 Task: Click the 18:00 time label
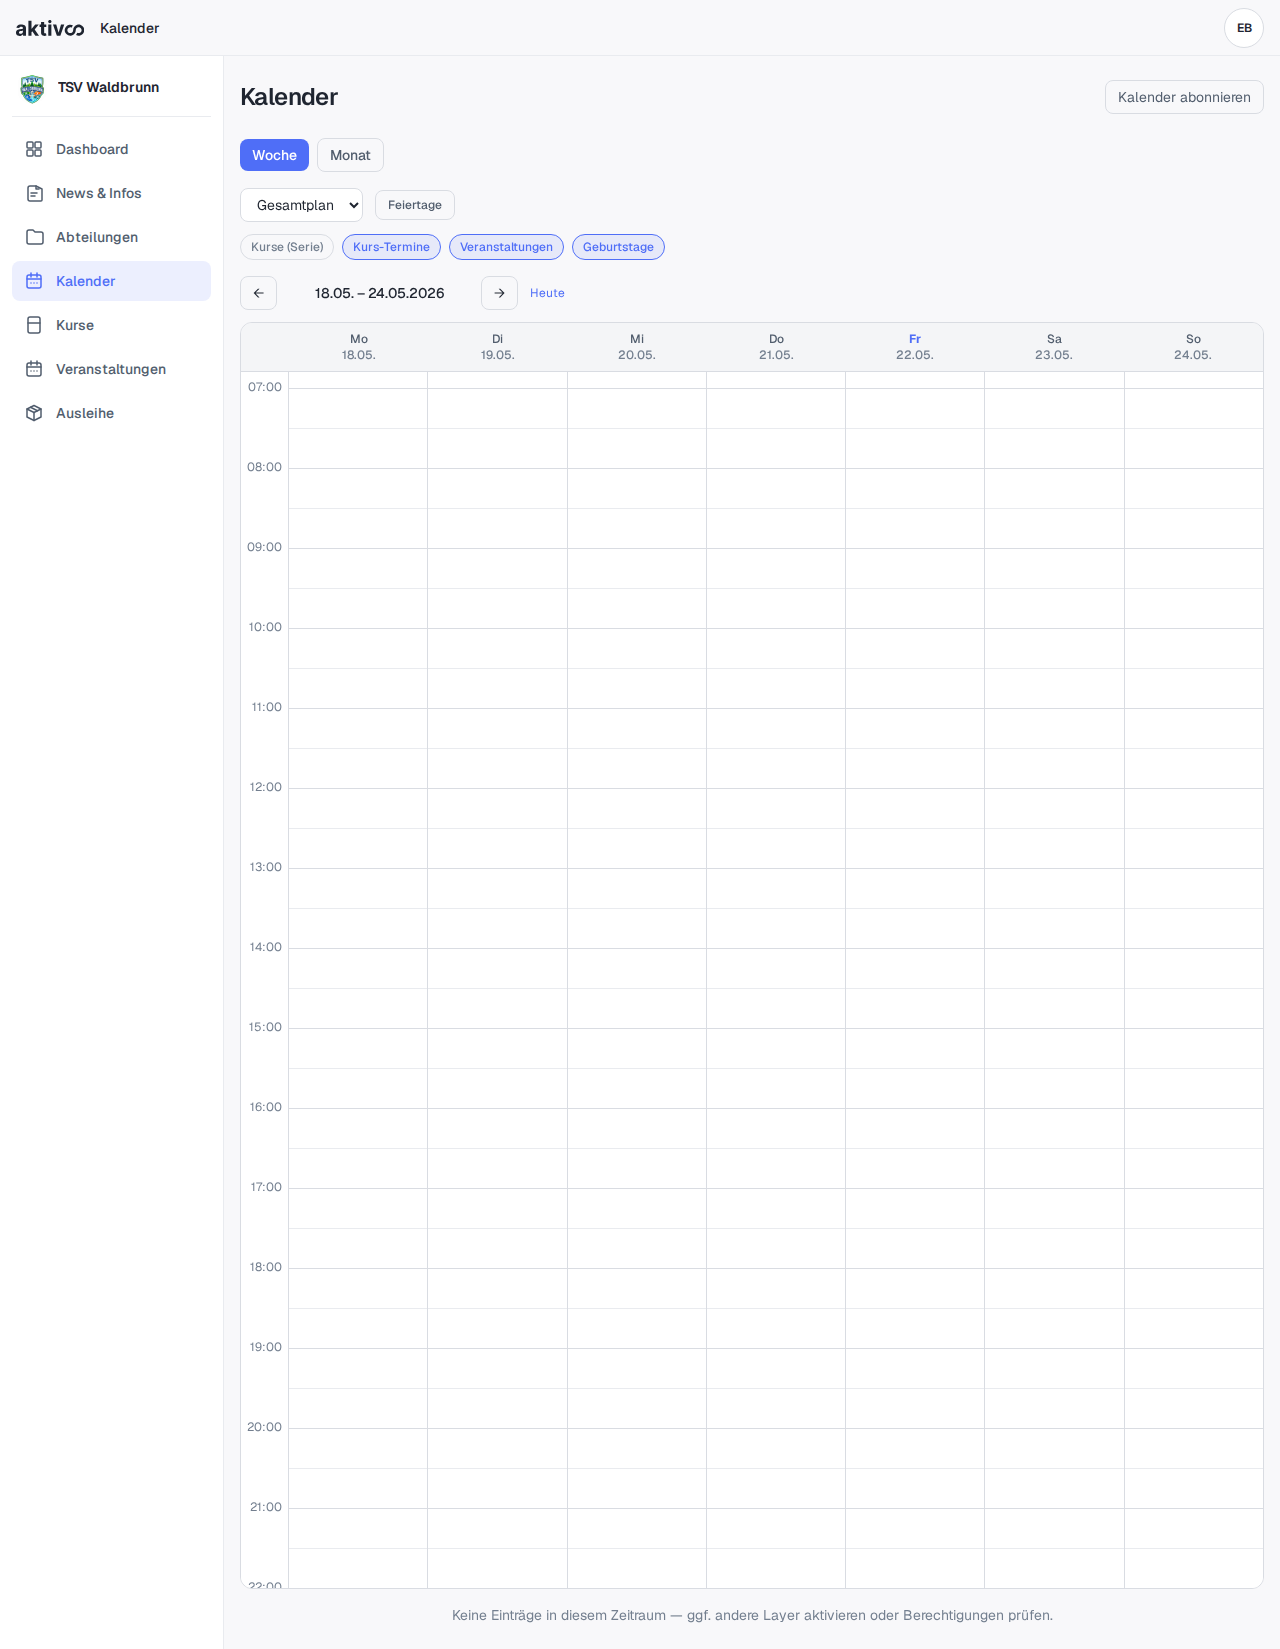coord(265,1267)
